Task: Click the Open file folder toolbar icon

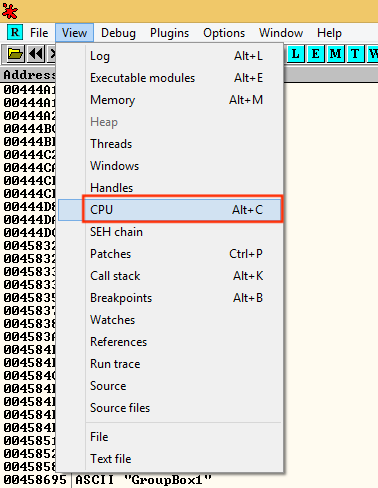Action: pyautogui.click(x=15, y=54)
